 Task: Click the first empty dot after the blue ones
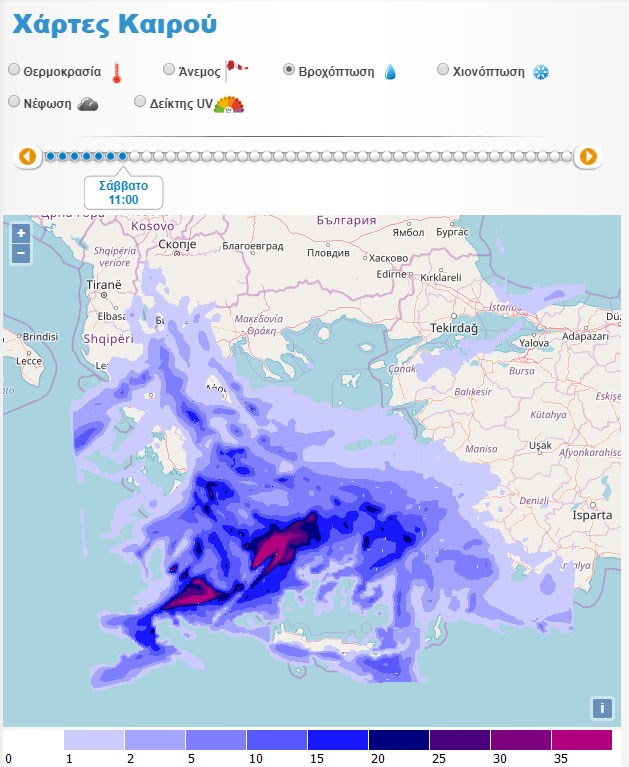135,157
